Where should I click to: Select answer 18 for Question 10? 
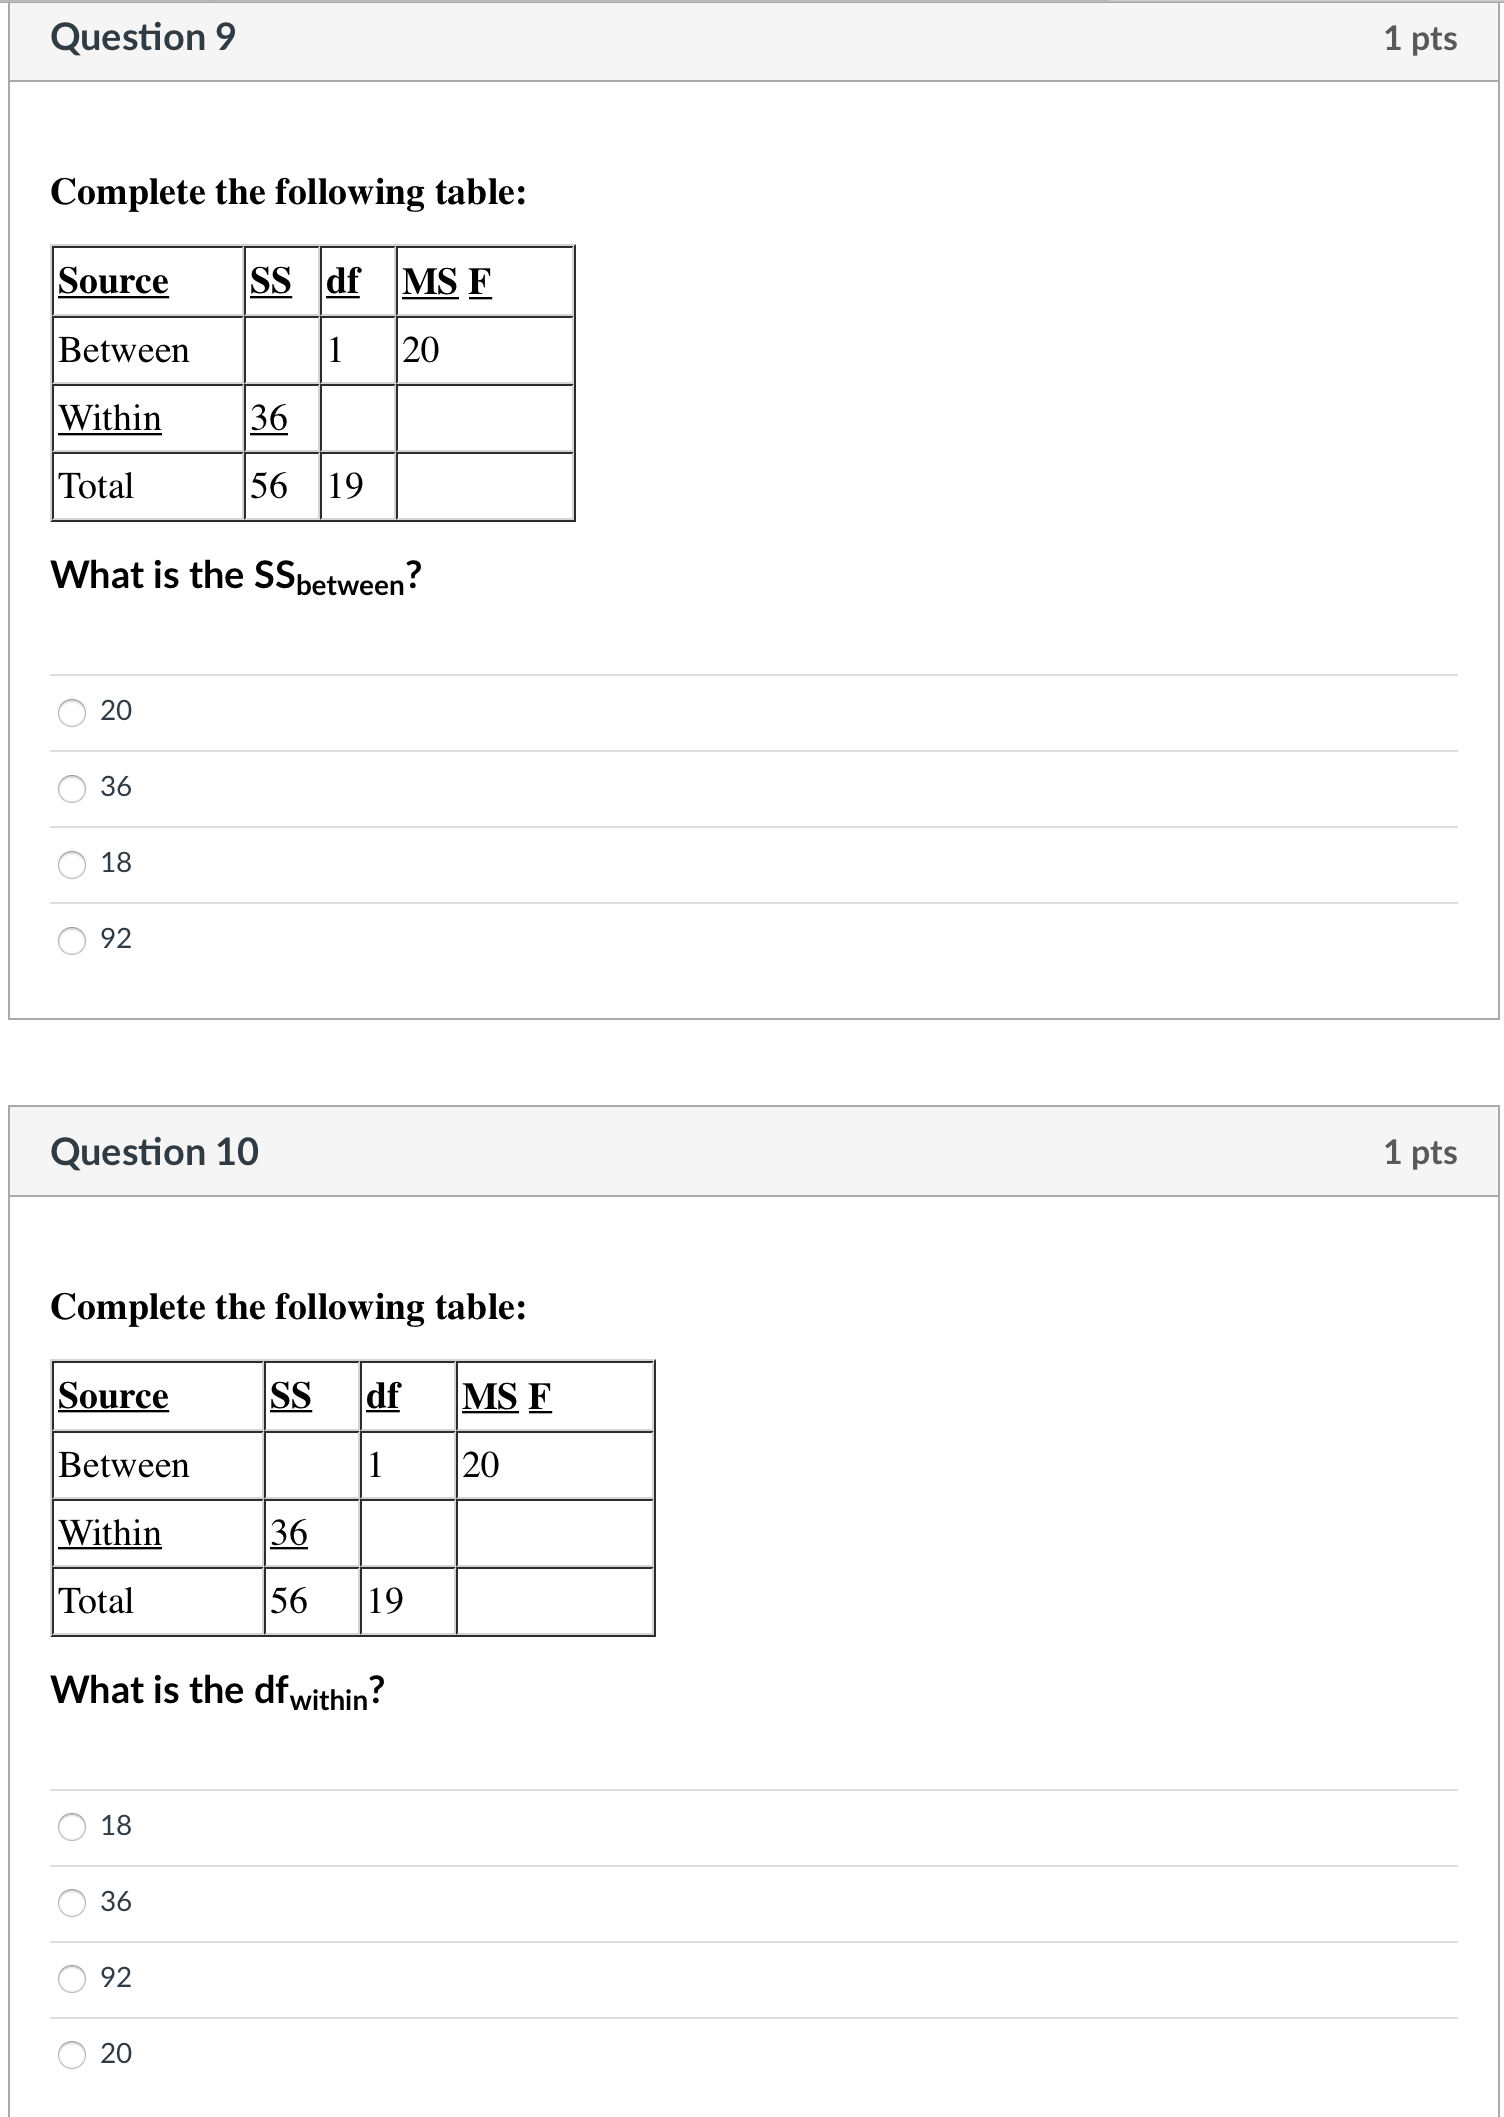coord(71,1826)
